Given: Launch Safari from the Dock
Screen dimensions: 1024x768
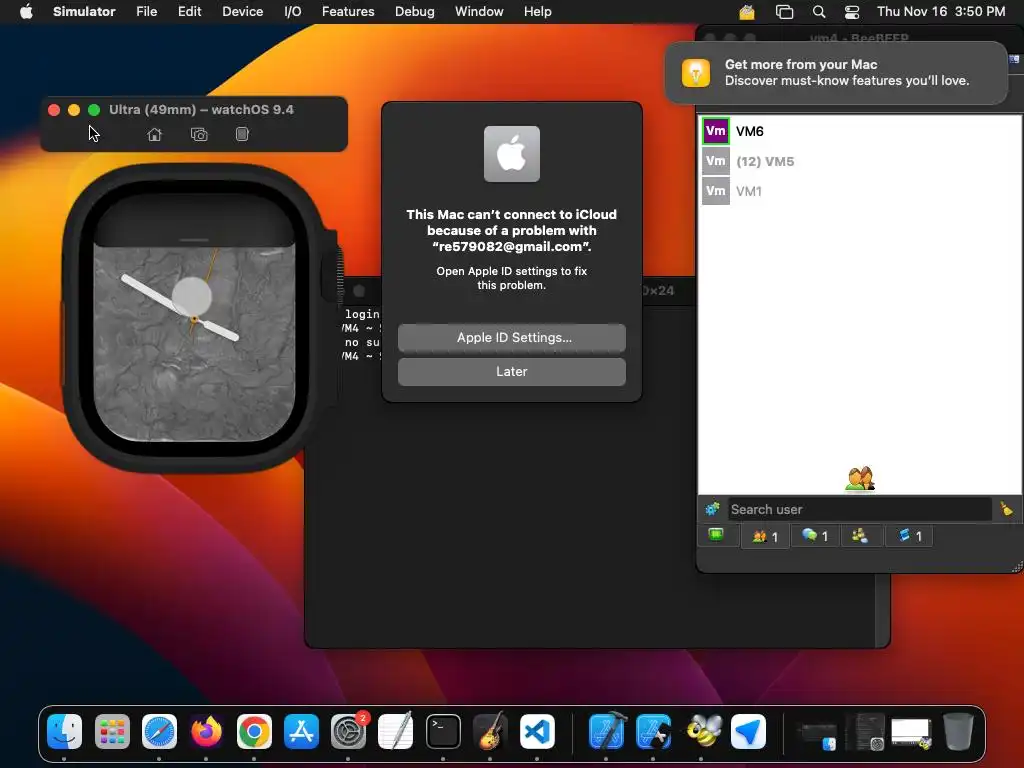Looking at the screenshot, I should pos(159,731).
